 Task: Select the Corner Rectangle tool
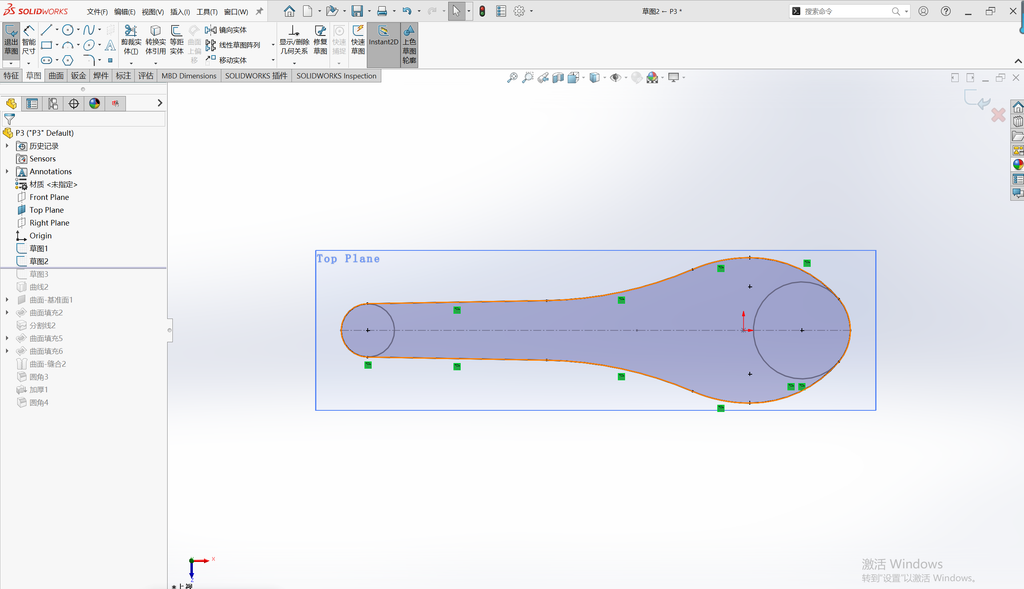click(x=46, y=45)
